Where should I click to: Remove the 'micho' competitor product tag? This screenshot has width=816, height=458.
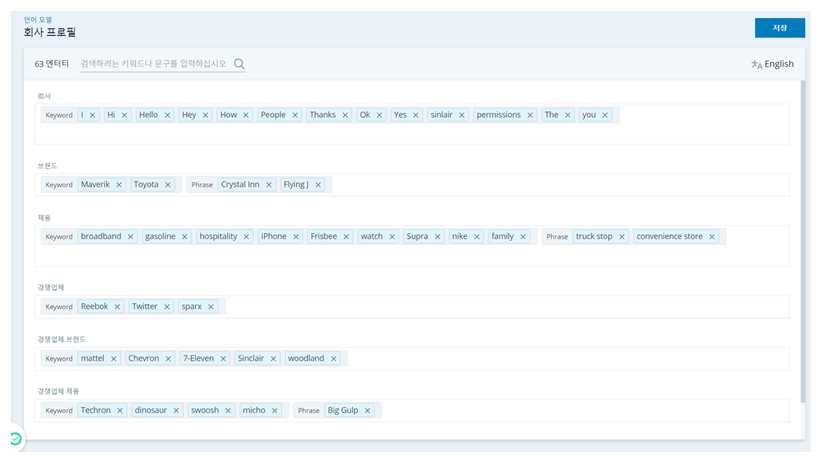275,411
